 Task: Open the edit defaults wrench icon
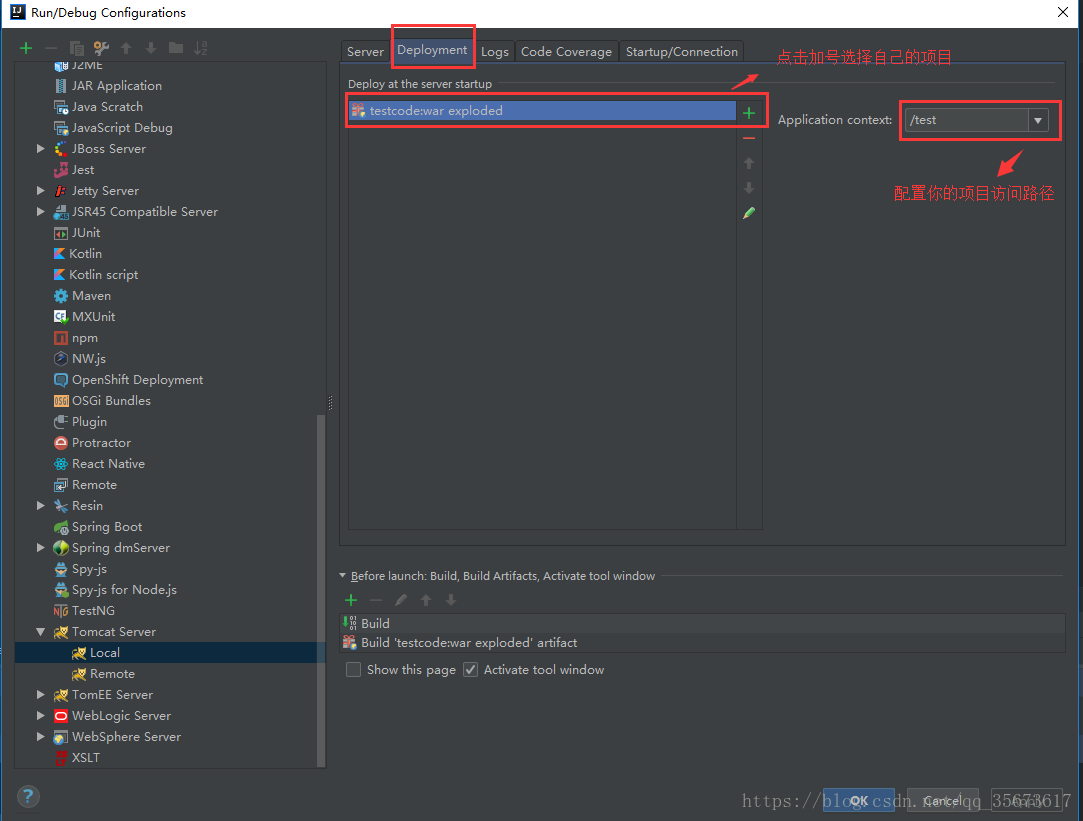pyautogui.click(x=101, y=48)
